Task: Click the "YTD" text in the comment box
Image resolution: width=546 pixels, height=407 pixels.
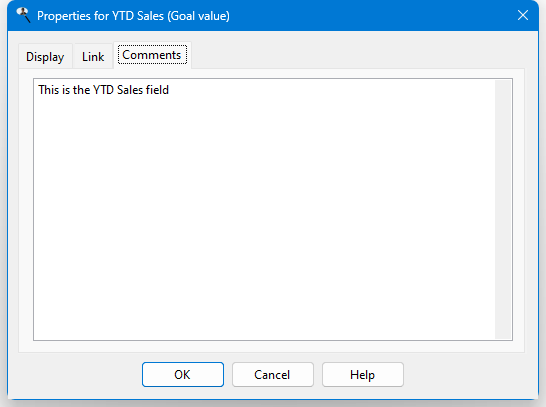Action: 103,90
